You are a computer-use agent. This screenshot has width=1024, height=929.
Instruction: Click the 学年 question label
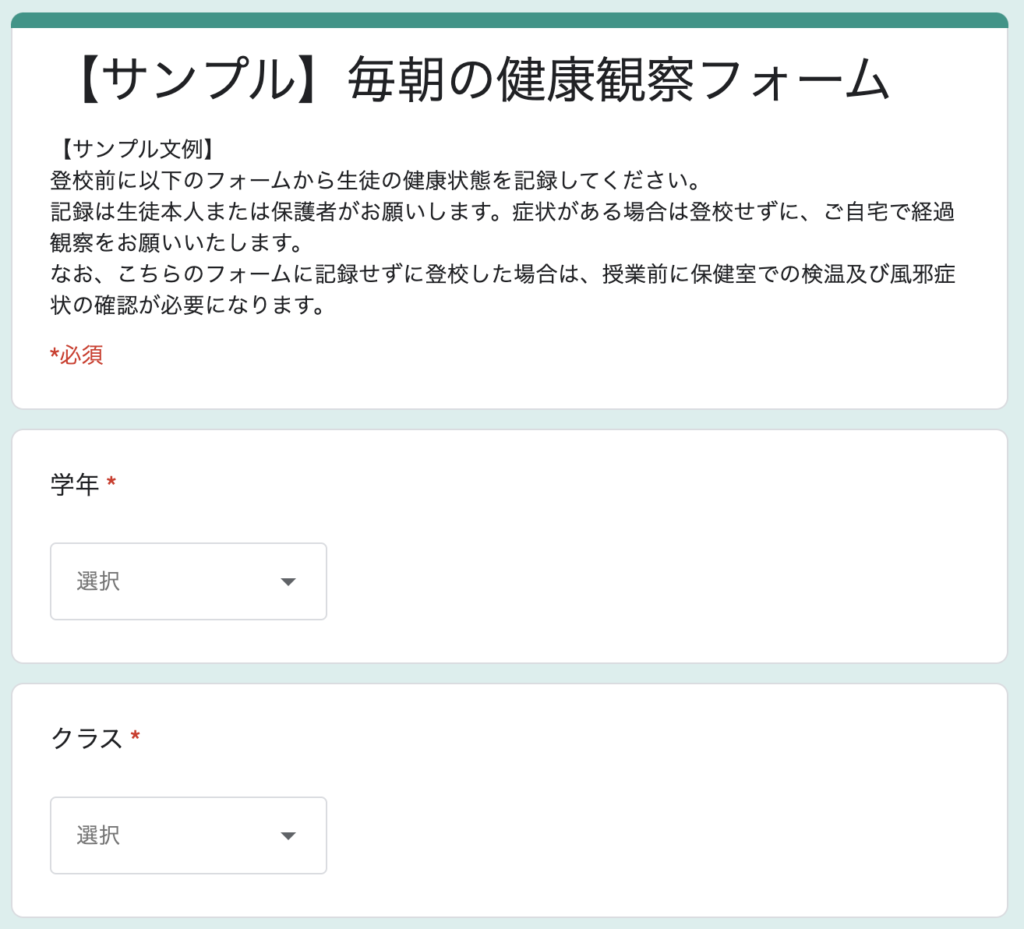(x=75, y=485)
